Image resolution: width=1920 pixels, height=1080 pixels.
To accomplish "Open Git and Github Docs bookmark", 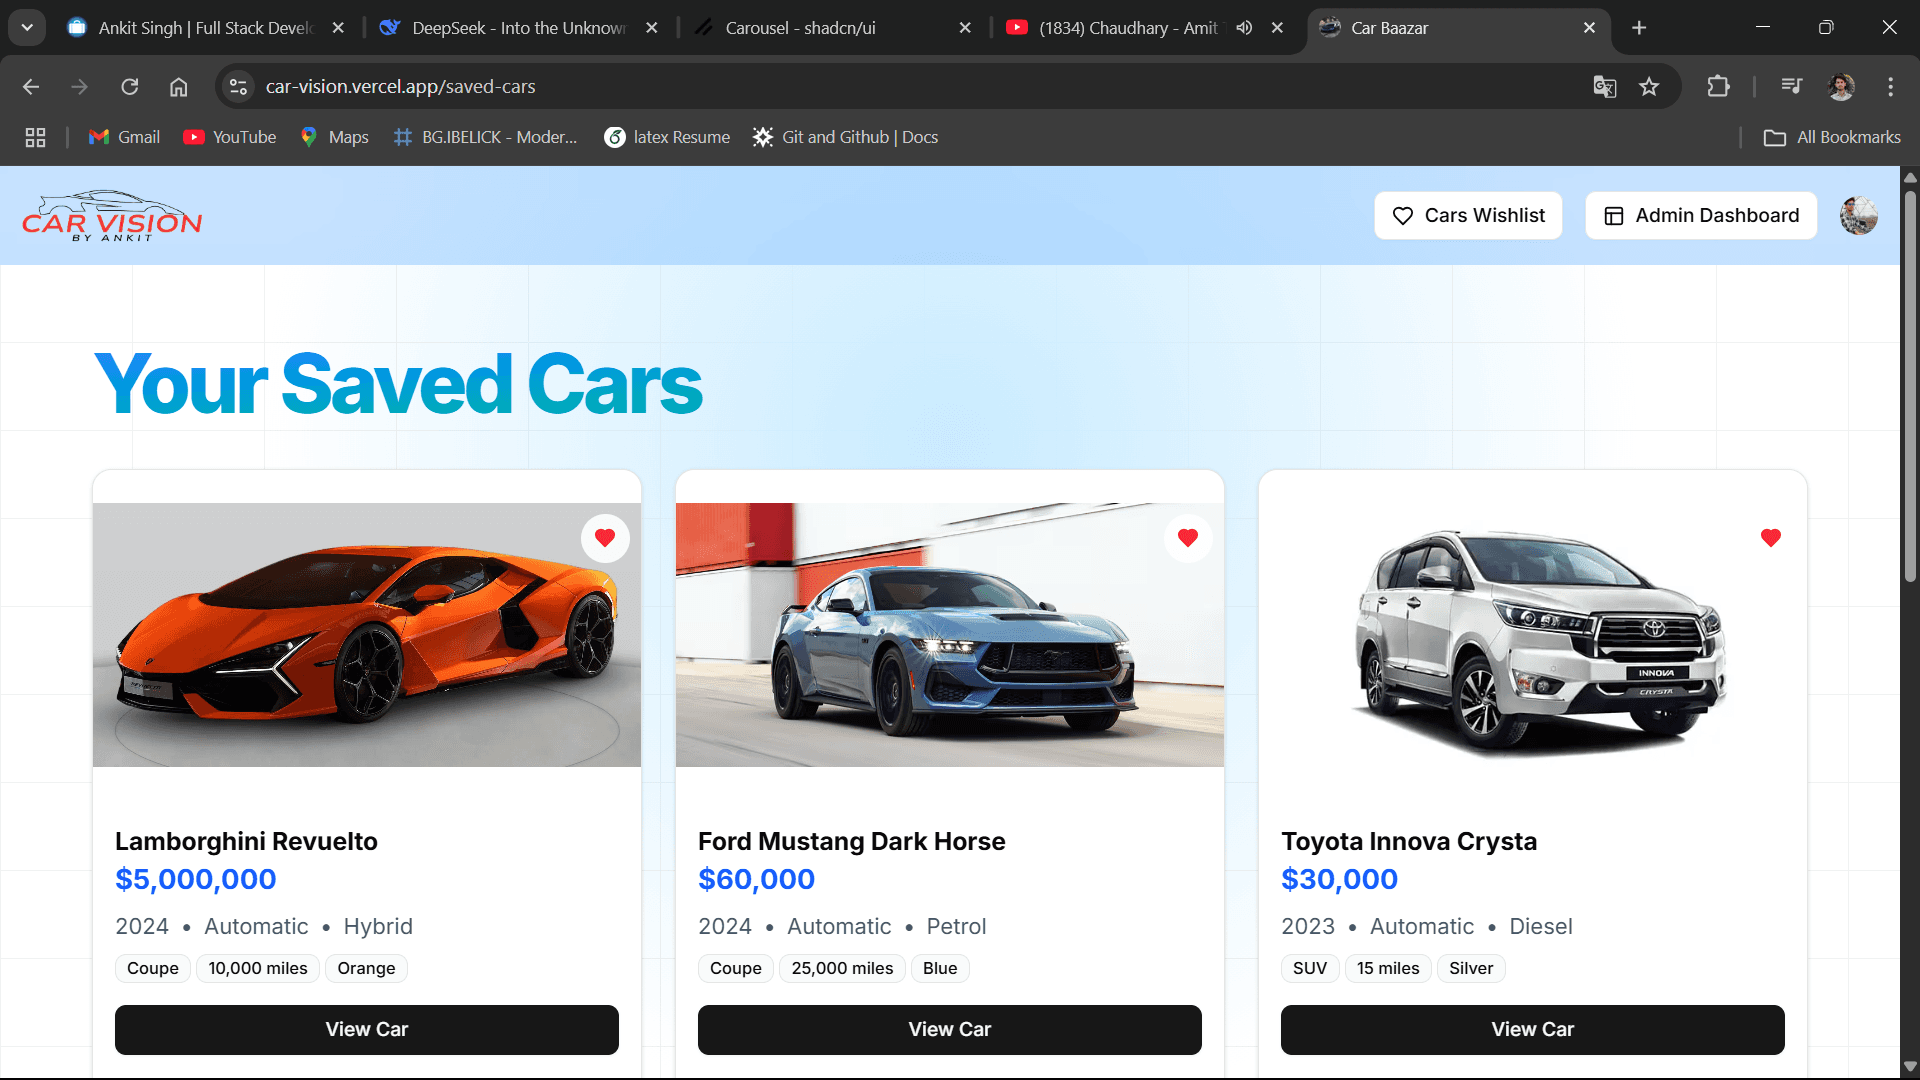I will click(x=846, y=137).
